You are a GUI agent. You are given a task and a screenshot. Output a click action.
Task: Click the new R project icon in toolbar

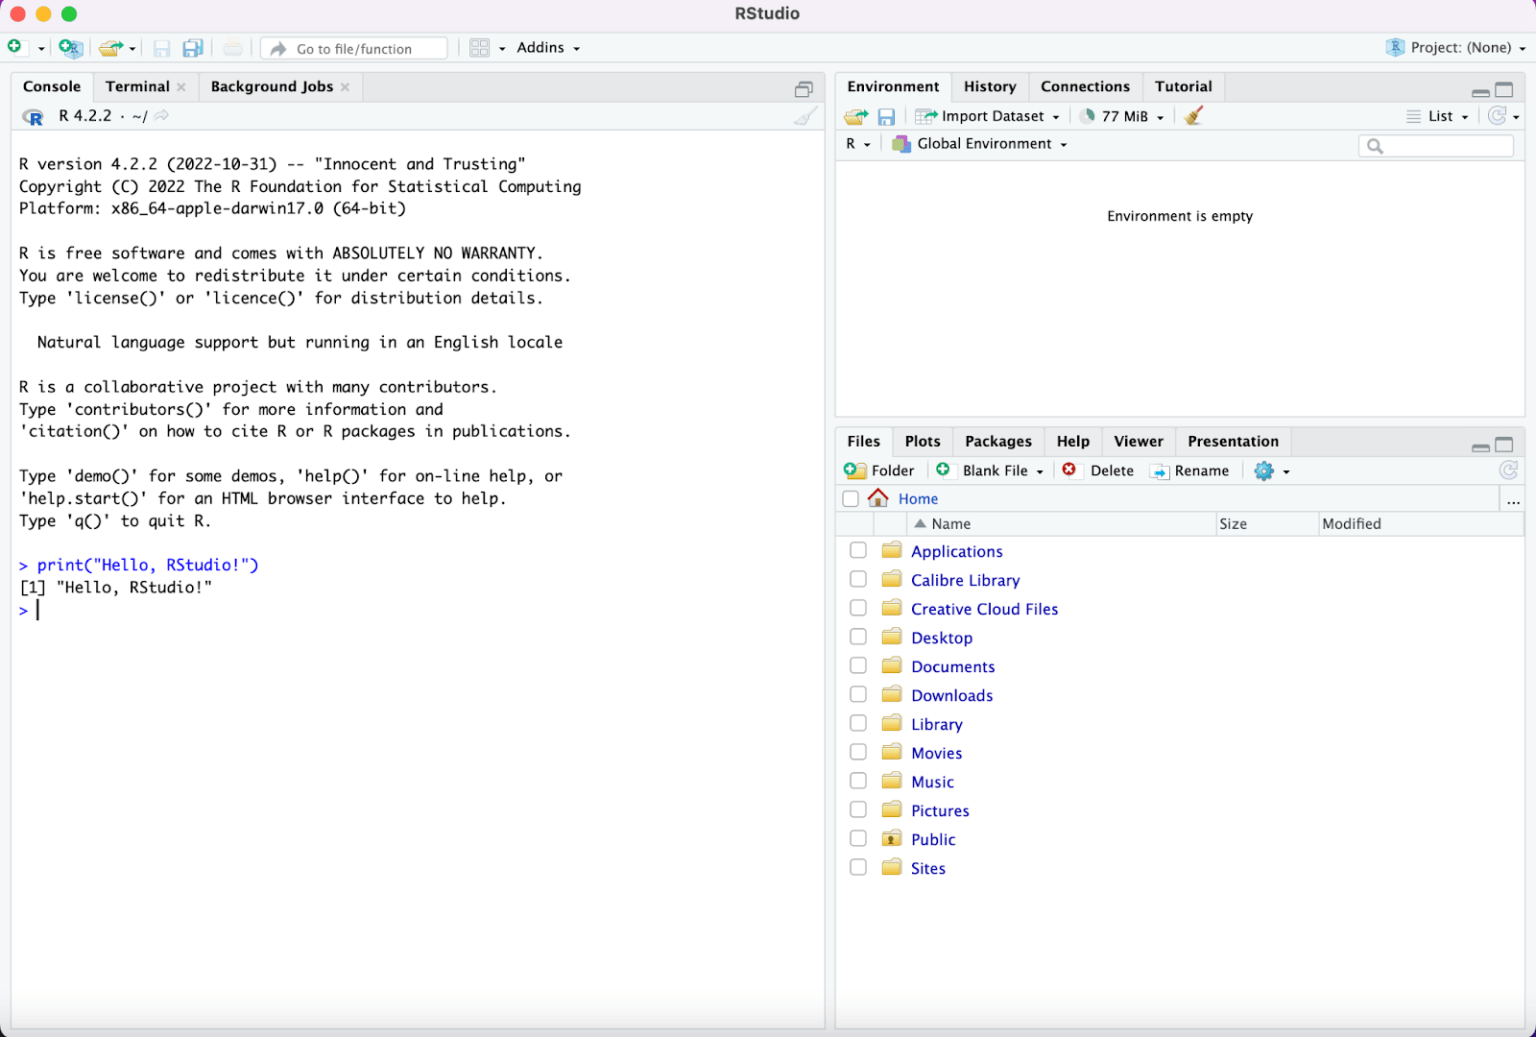70,47
